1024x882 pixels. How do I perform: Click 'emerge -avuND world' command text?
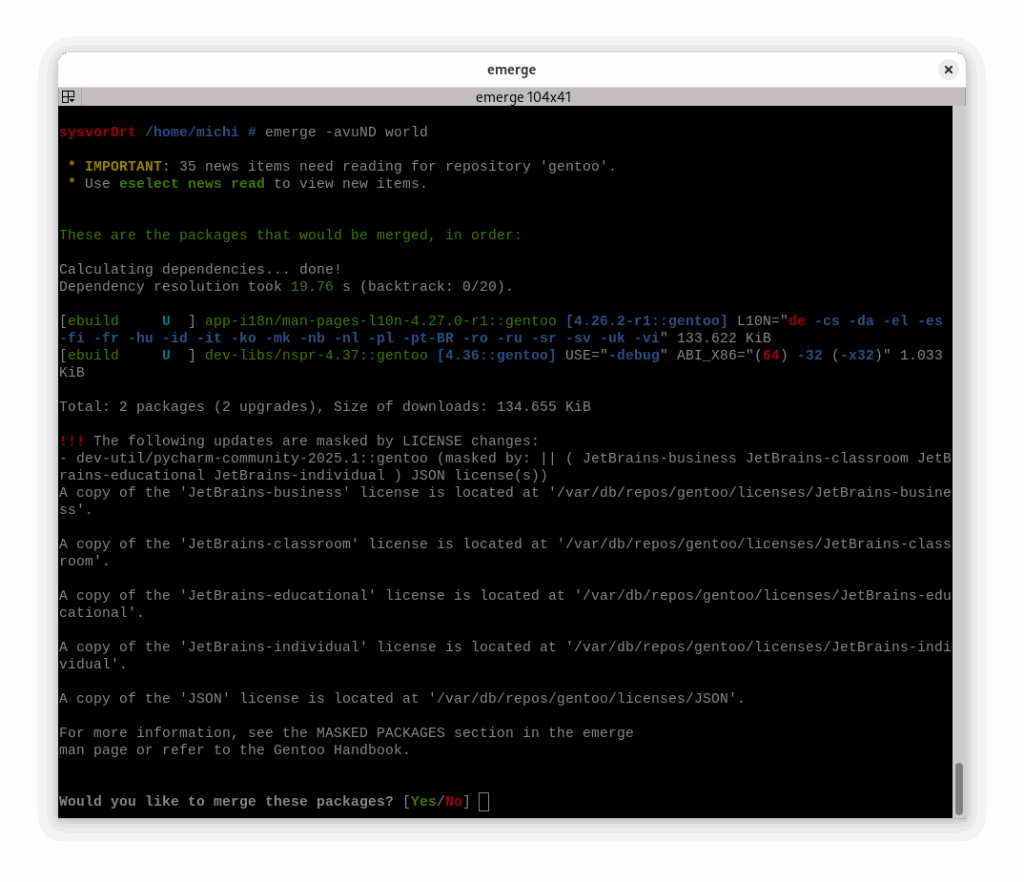click(346, 133)
